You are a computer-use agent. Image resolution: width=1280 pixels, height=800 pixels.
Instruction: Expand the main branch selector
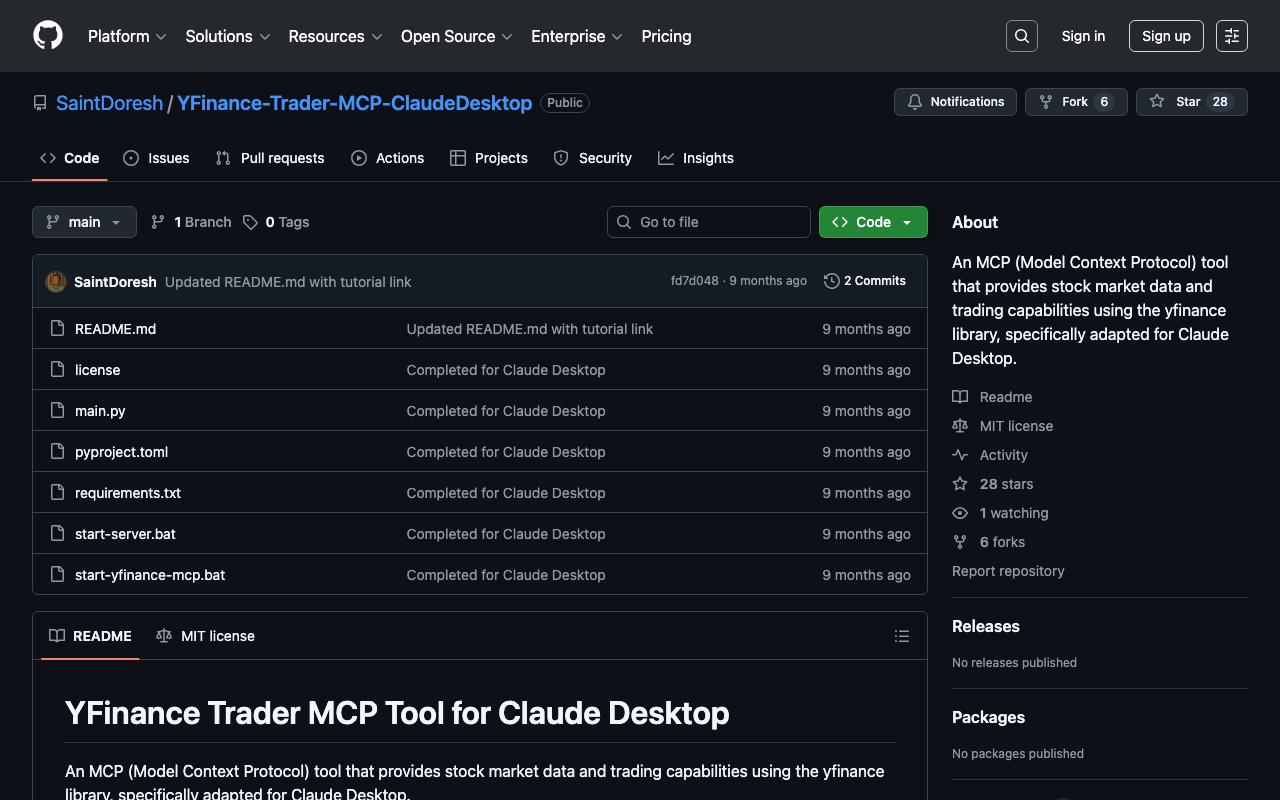pos(84,222)
